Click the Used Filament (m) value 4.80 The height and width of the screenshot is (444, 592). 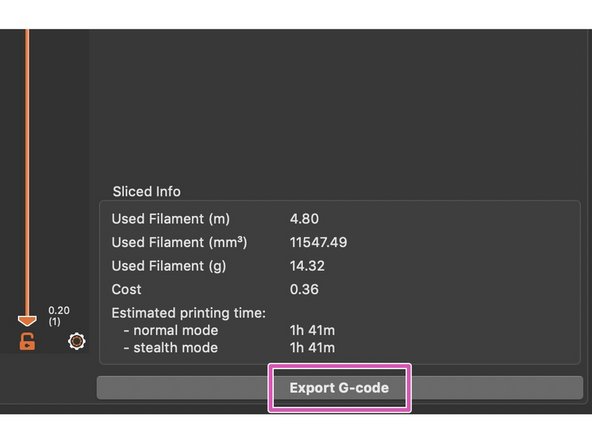tap(304, 219)
